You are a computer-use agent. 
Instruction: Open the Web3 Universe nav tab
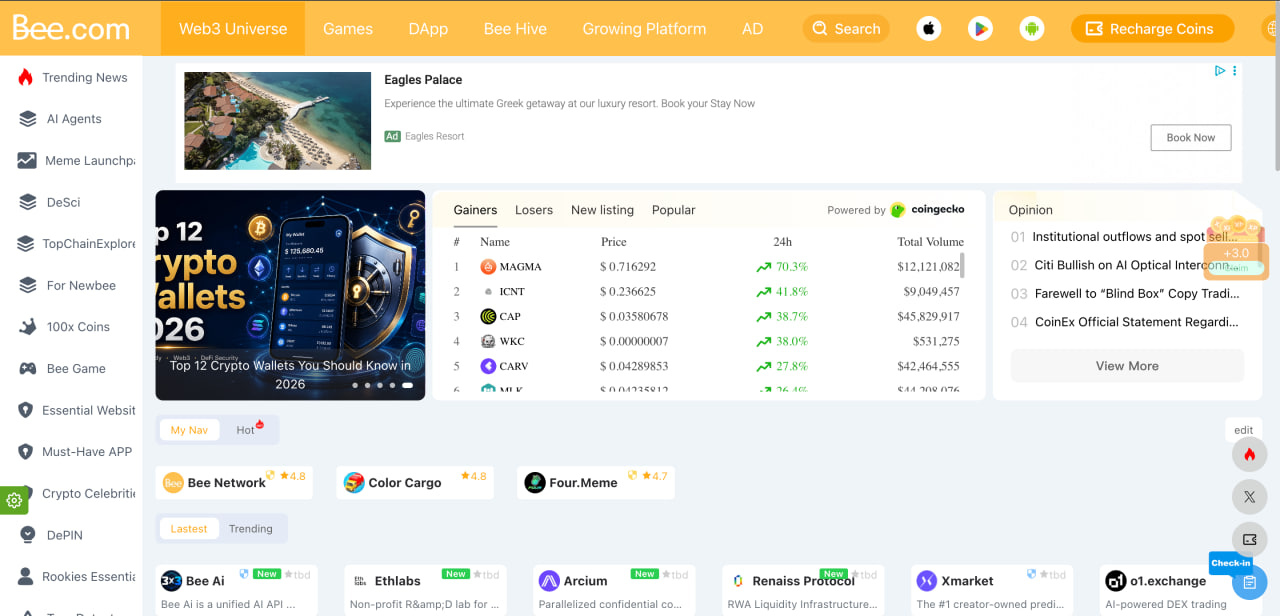(x=233, y=29)
